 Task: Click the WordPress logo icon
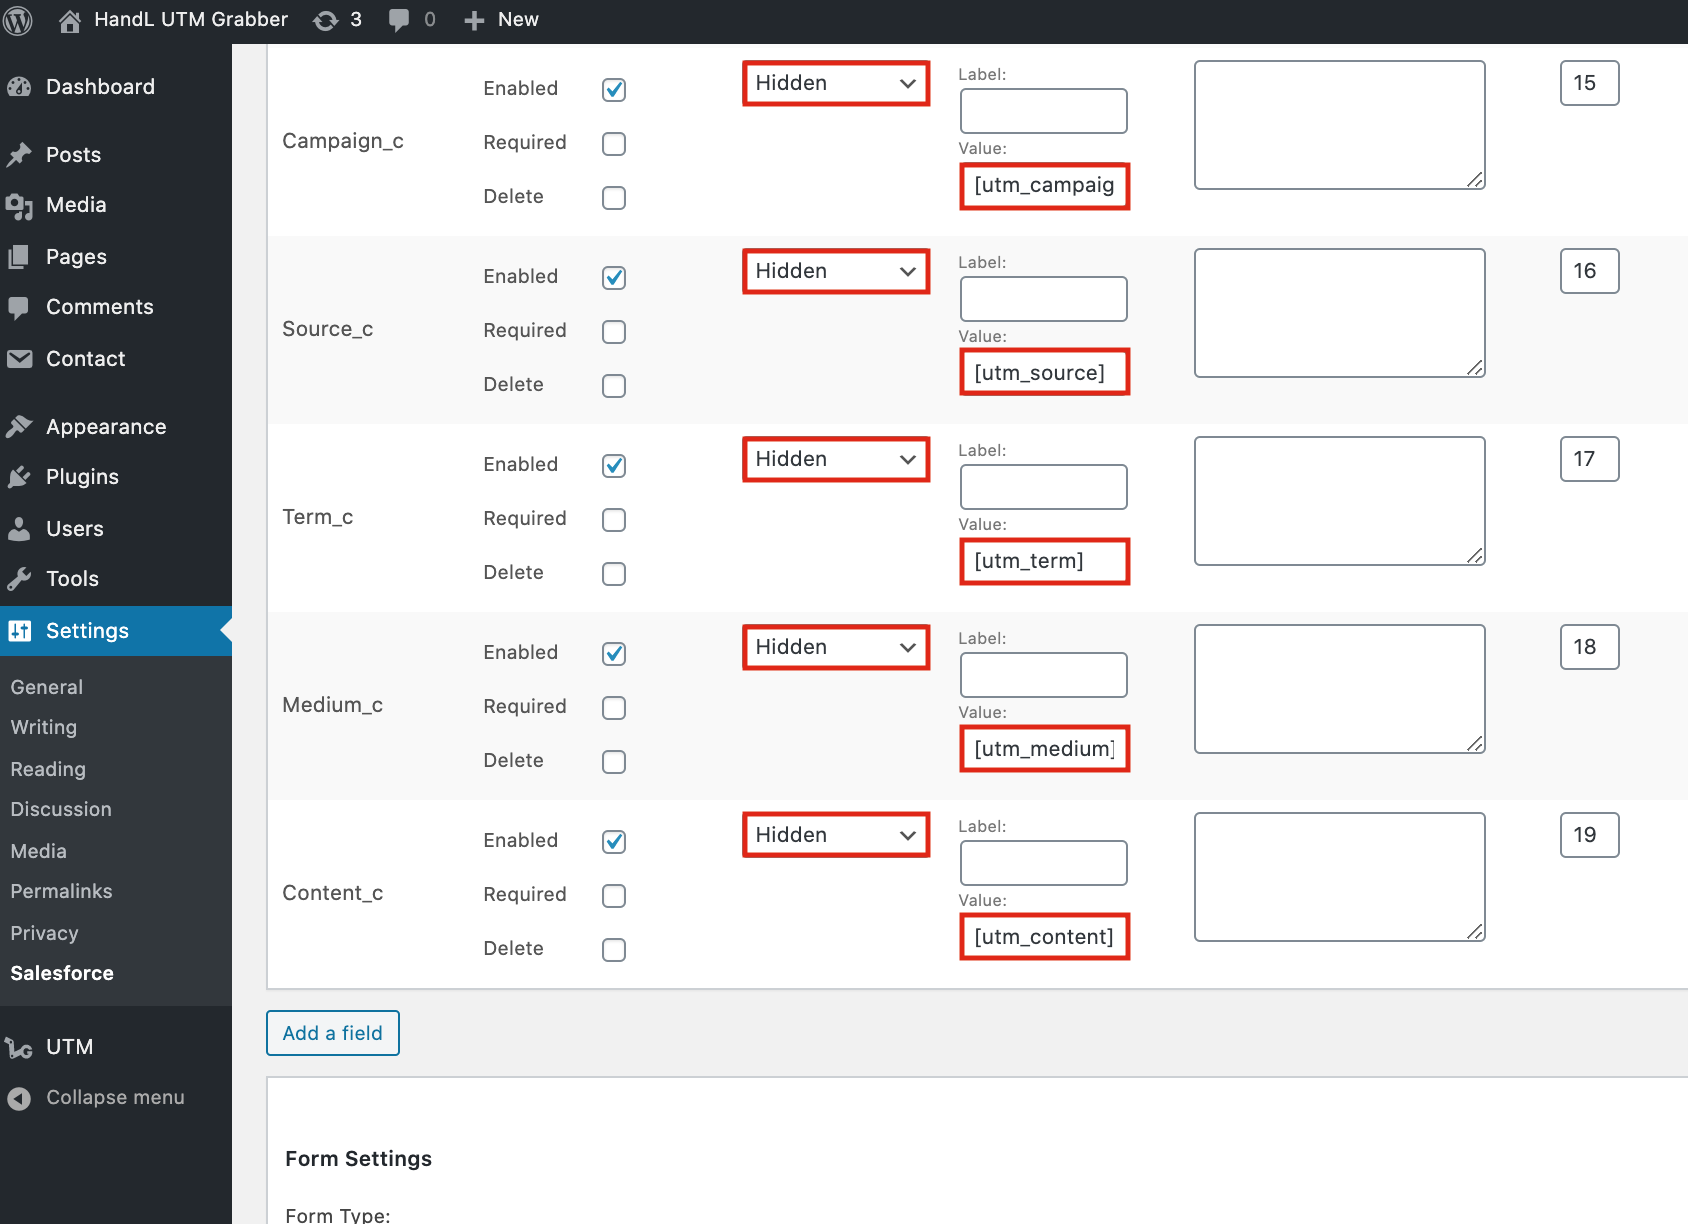coord(18,20)
